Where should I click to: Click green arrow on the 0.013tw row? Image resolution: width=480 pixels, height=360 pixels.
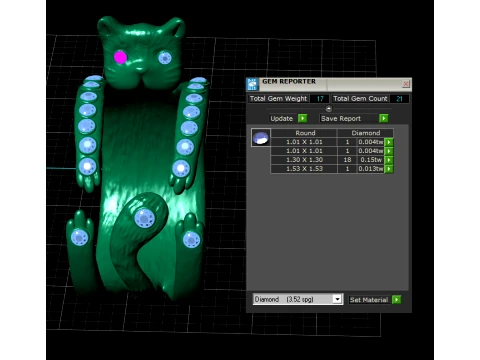[388, 169]
